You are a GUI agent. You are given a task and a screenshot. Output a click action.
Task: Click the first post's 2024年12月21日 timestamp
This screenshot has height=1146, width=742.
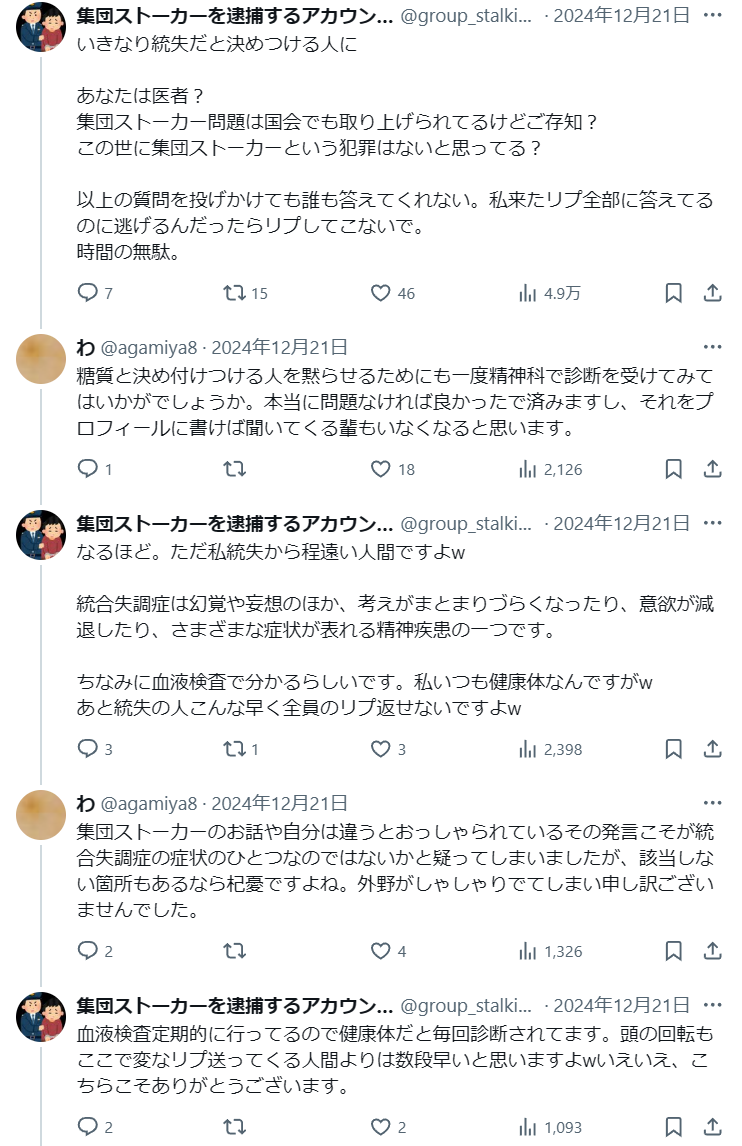click(623, 16)
